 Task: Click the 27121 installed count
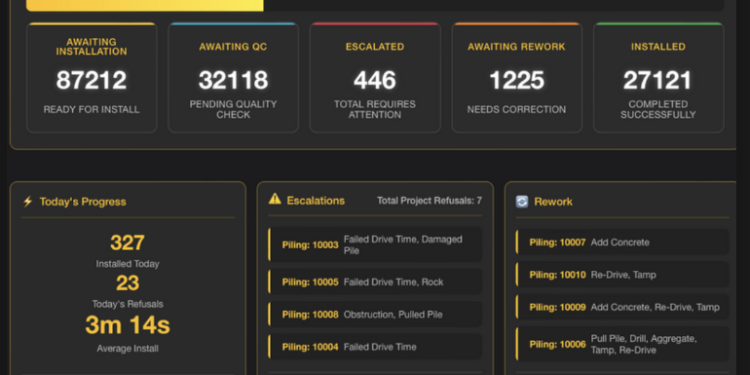point(658,80)
